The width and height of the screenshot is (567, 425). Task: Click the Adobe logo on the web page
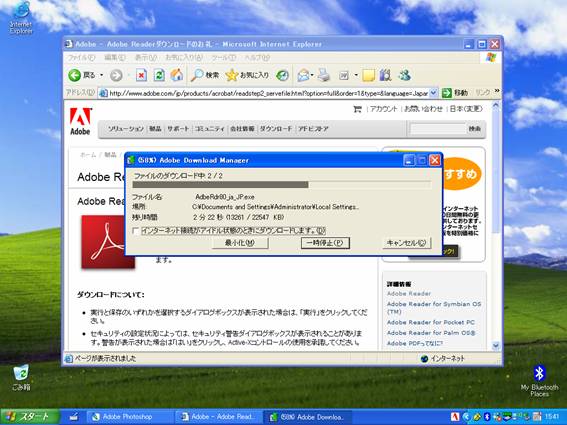pyautogui.click(x=80, y=121)
